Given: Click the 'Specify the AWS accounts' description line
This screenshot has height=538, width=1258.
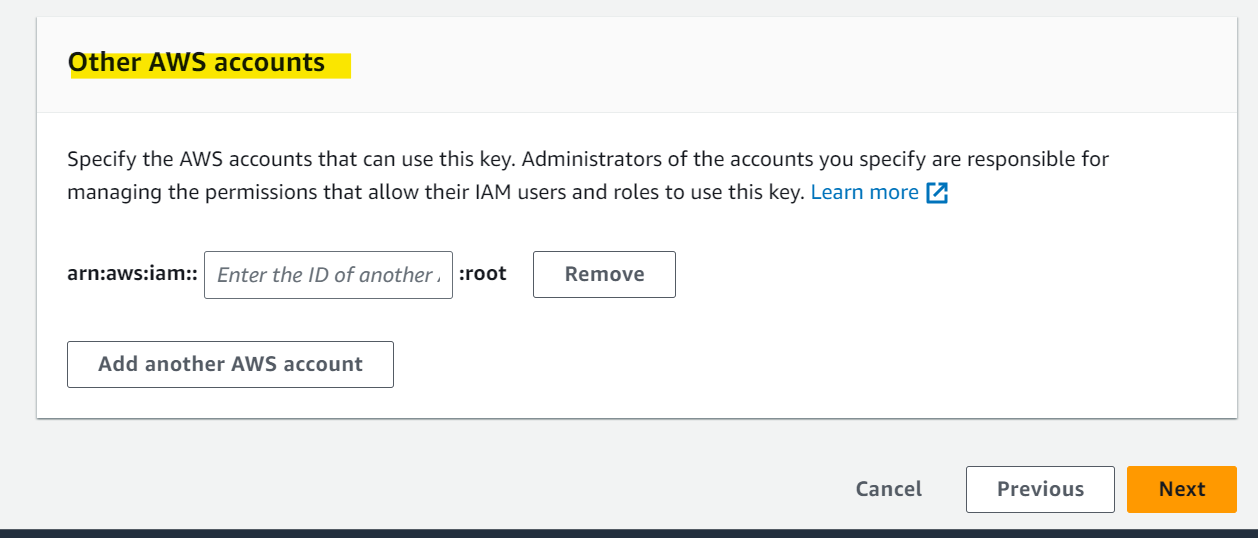Looking at the screenshot, I should click(x=588, y=159).
